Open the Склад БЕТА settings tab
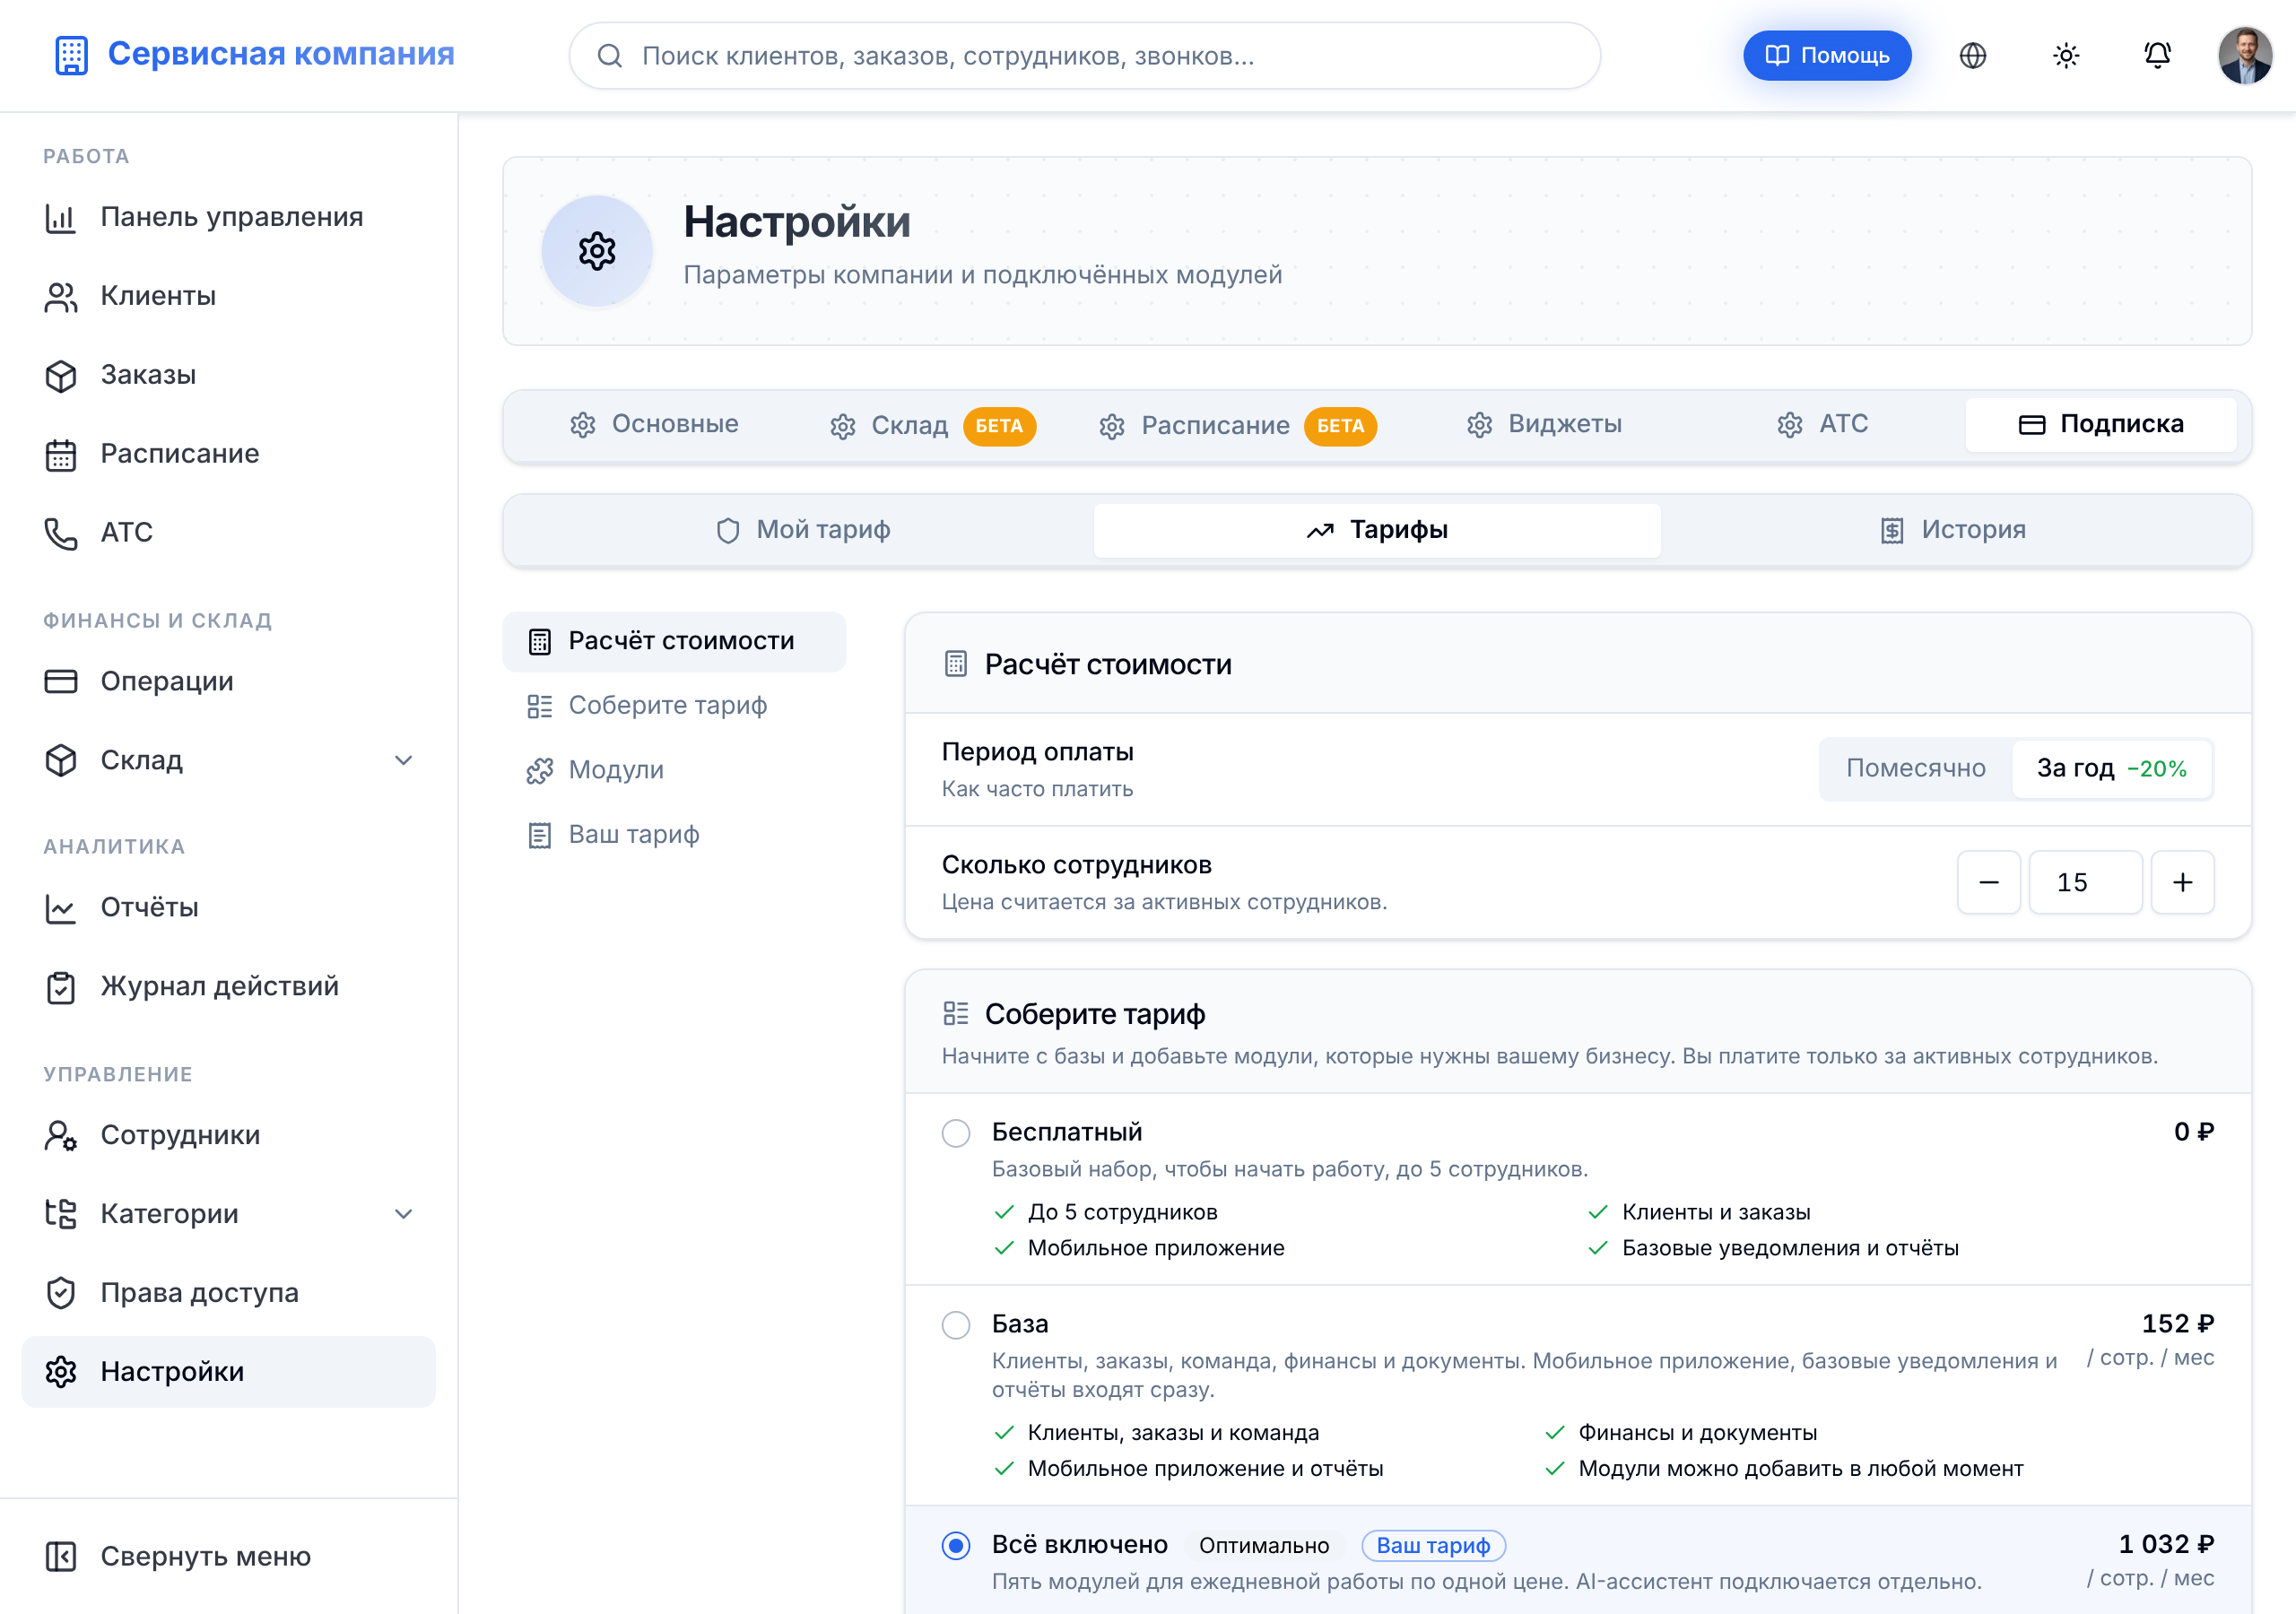The height and width of the screenshot is (1614, 2296). pyautogui.click(x=932, y=426)
